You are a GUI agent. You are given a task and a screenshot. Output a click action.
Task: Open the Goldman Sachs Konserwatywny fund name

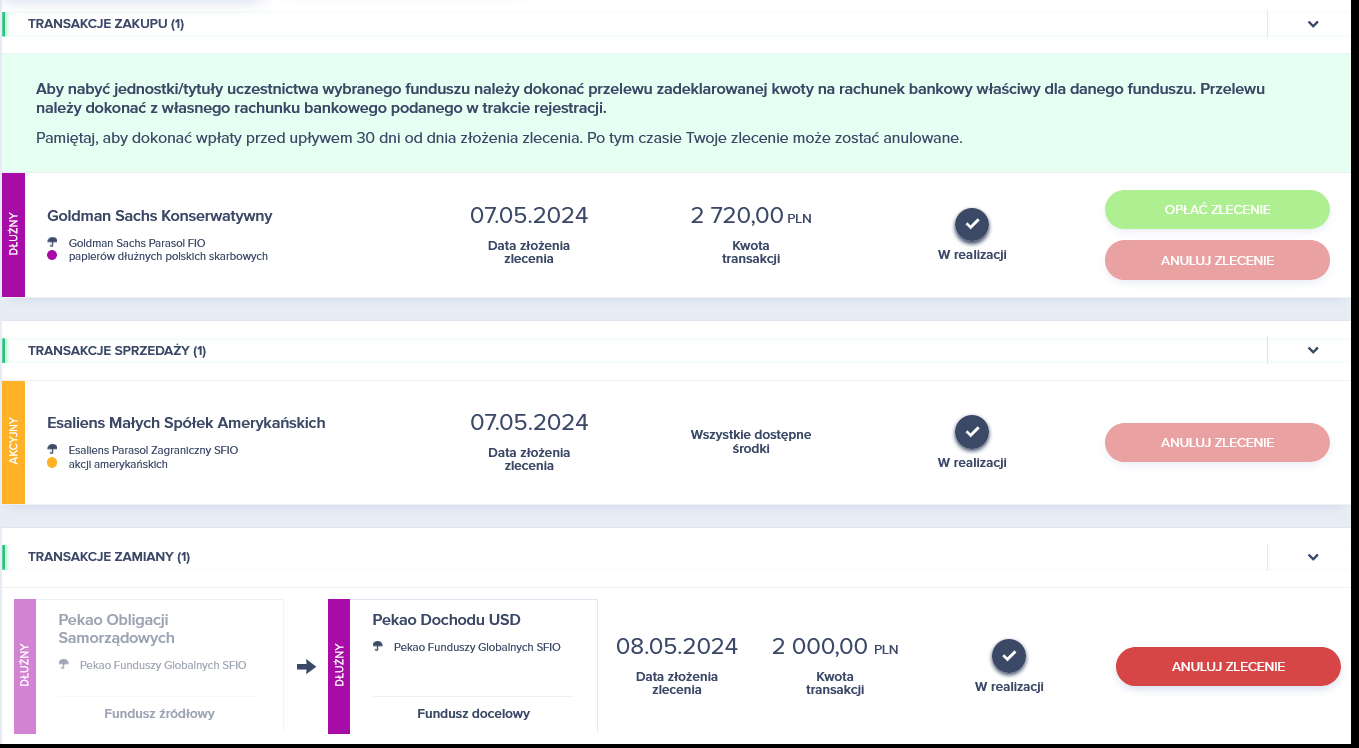point(160,215)
